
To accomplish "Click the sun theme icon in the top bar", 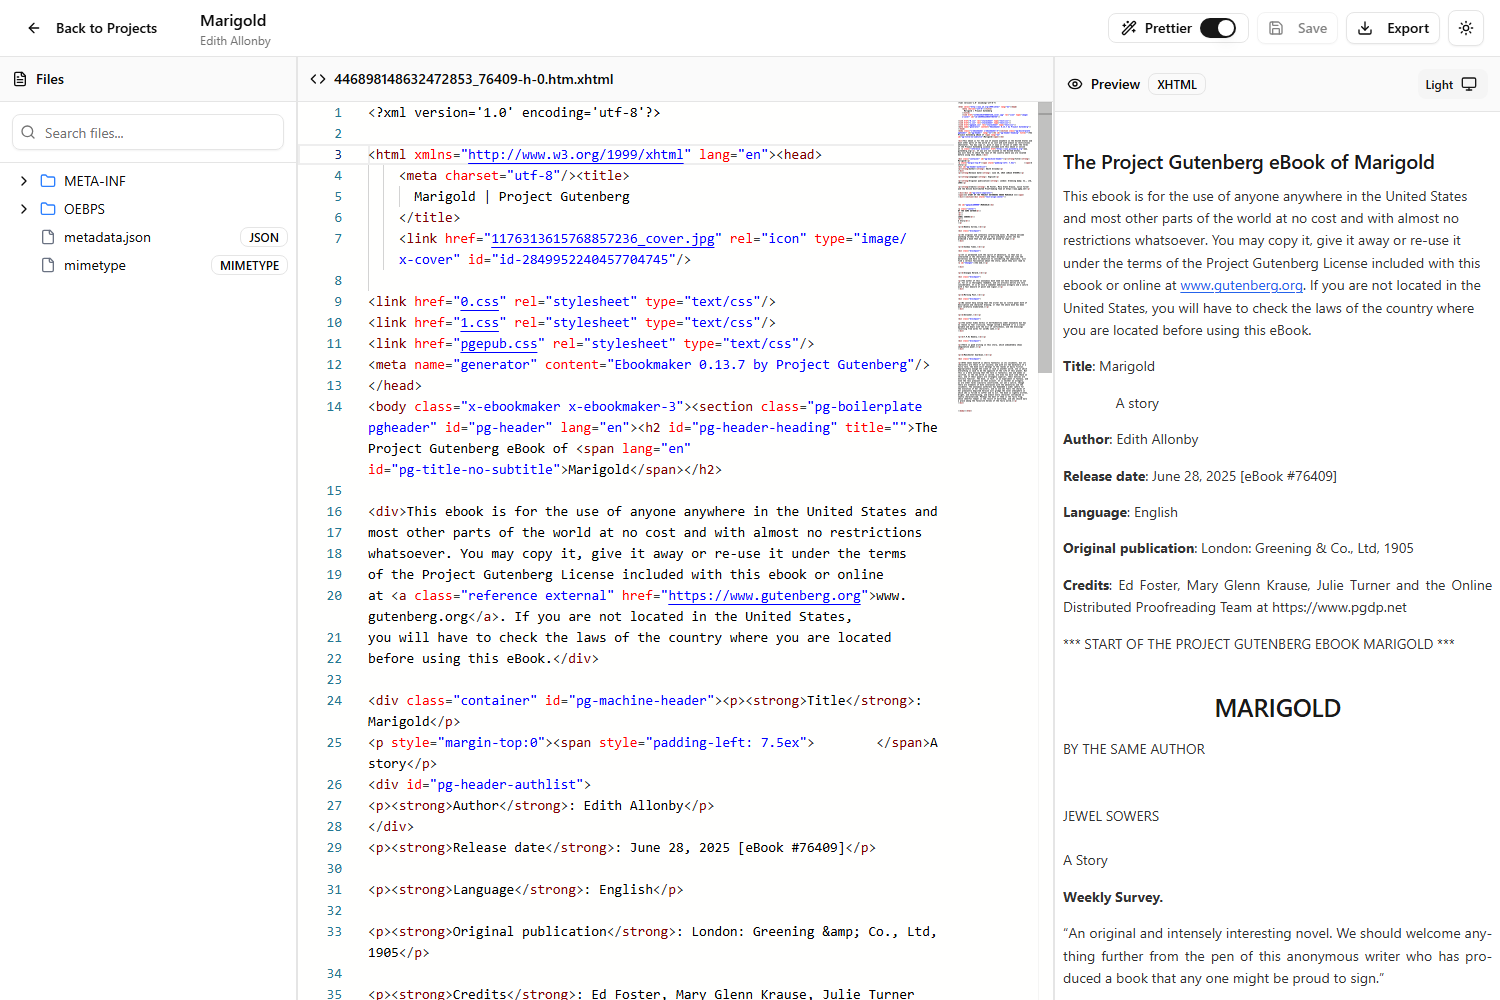I will coord(1465,28).
